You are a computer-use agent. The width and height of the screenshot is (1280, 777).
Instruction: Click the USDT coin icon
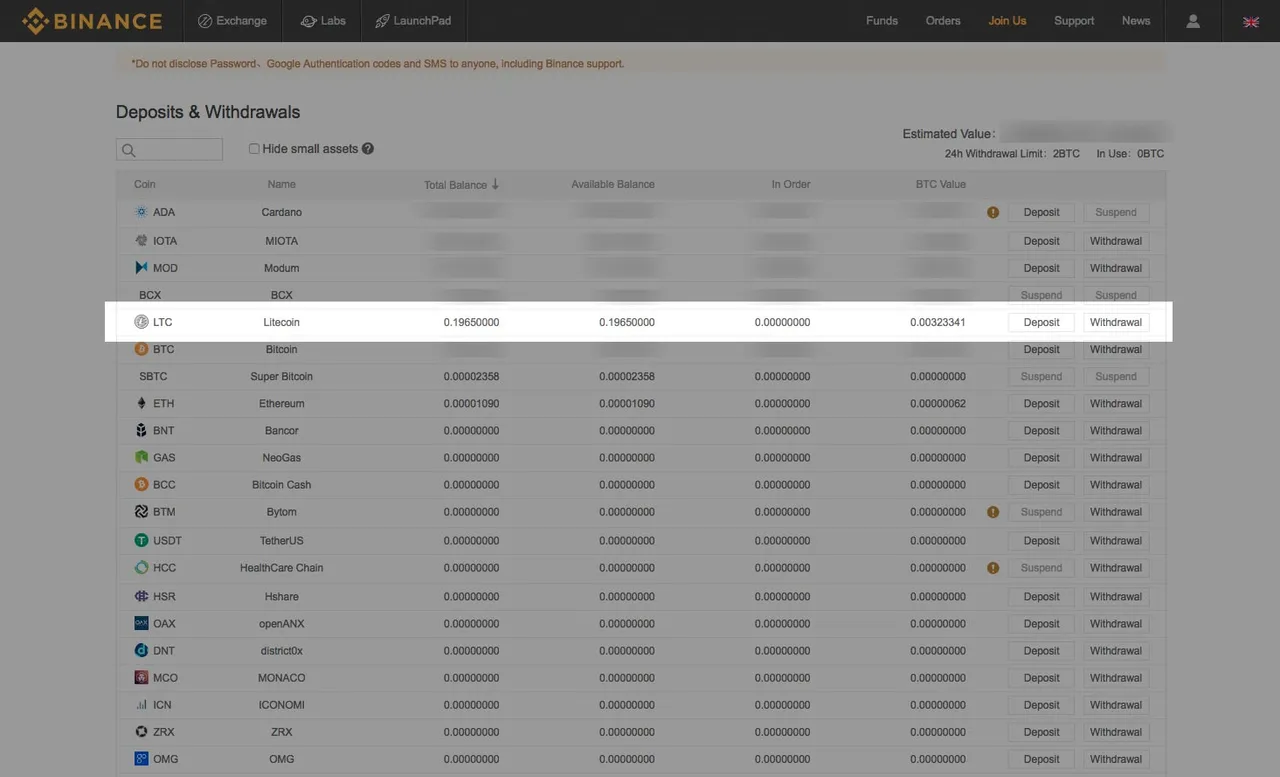[141, 540]
